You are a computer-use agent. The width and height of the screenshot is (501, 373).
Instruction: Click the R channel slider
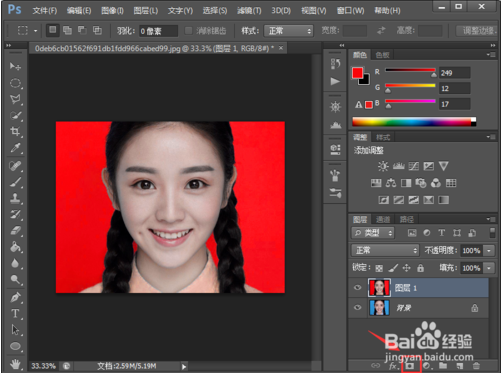tap(410, 70)
